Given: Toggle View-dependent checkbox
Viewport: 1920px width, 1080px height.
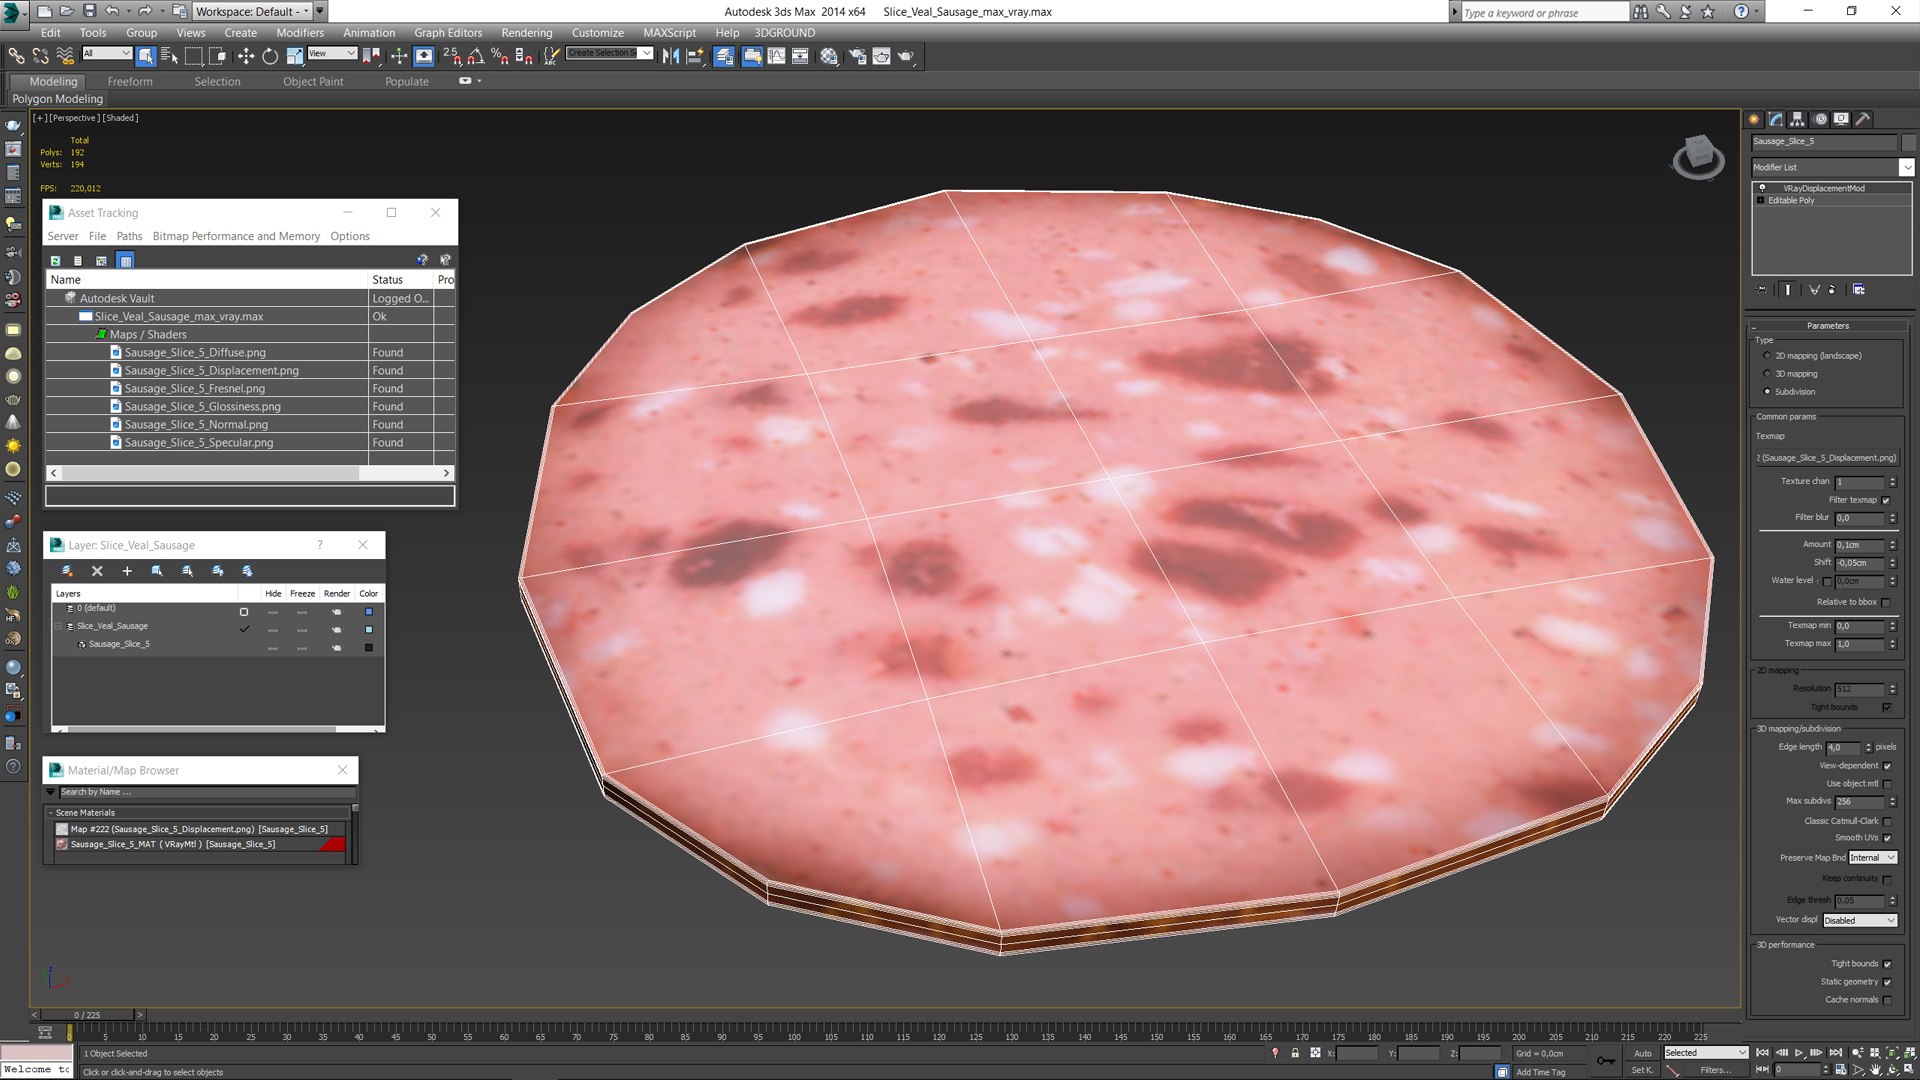Looking at the screenshot, I should [1887, 766].
